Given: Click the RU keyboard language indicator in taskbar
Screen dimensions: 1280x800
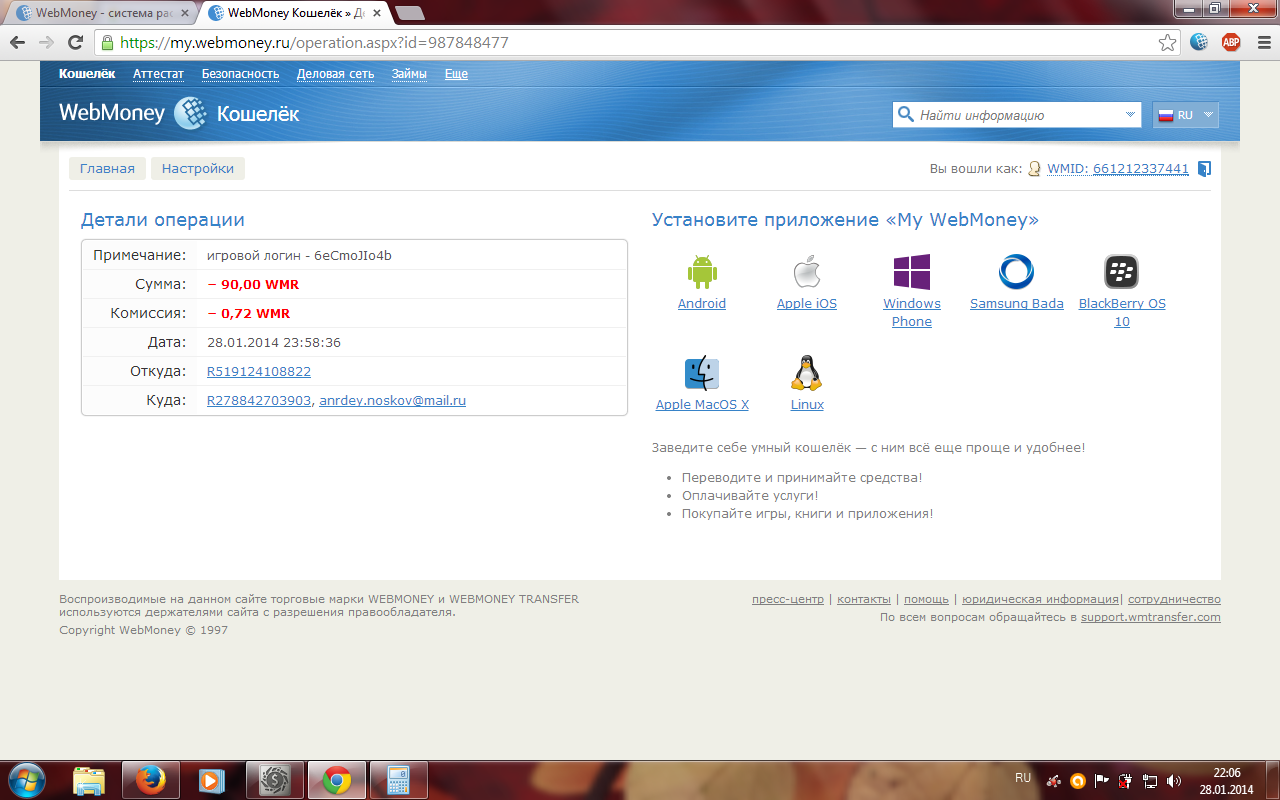Looking at the screenshot, I should pos(1023,778).
